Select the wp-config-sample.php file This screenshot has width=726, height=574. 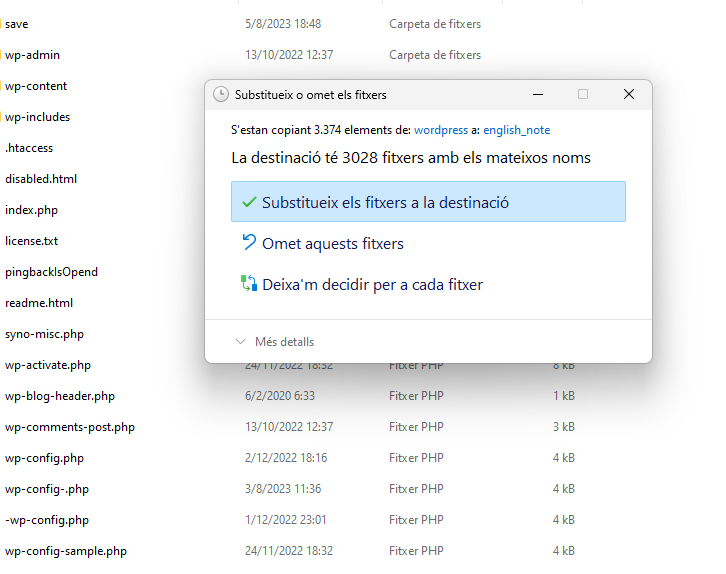[x=65, y=551]
